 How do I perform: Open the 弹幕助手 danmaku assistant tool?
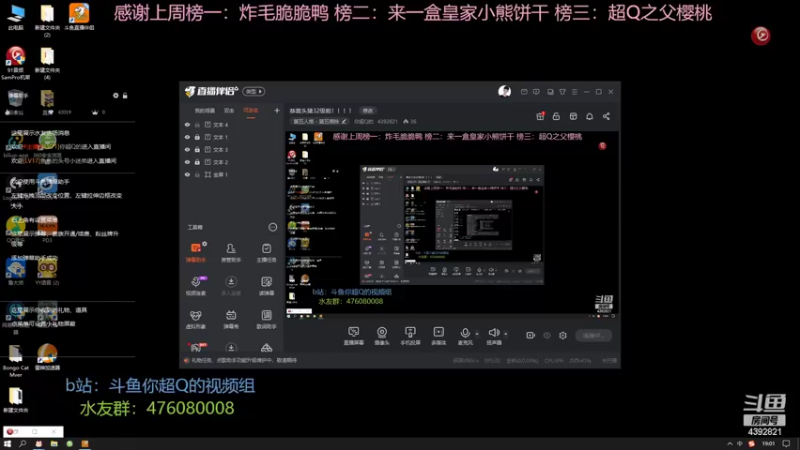pos(196,253)
